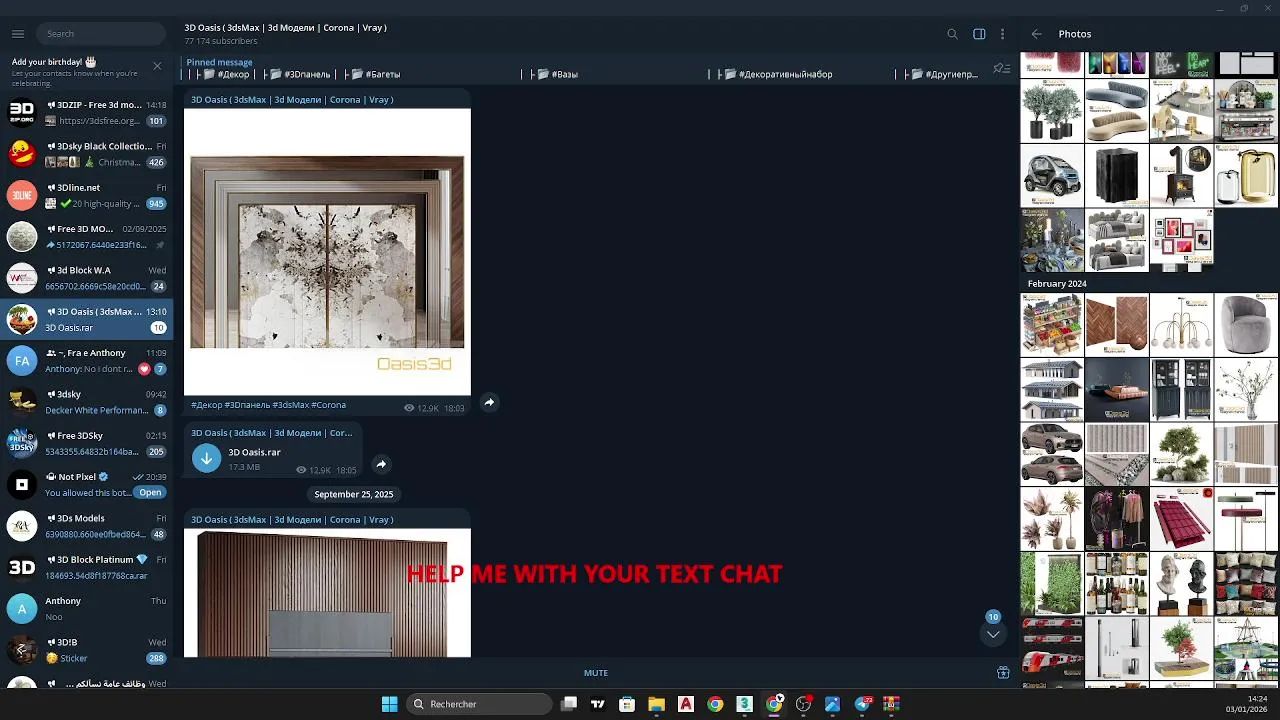The width and height of the screenshot is (1280, 720).
Task: Open the Free 3DSky channel
Action: pyautogui.click(x=87, y=443)
